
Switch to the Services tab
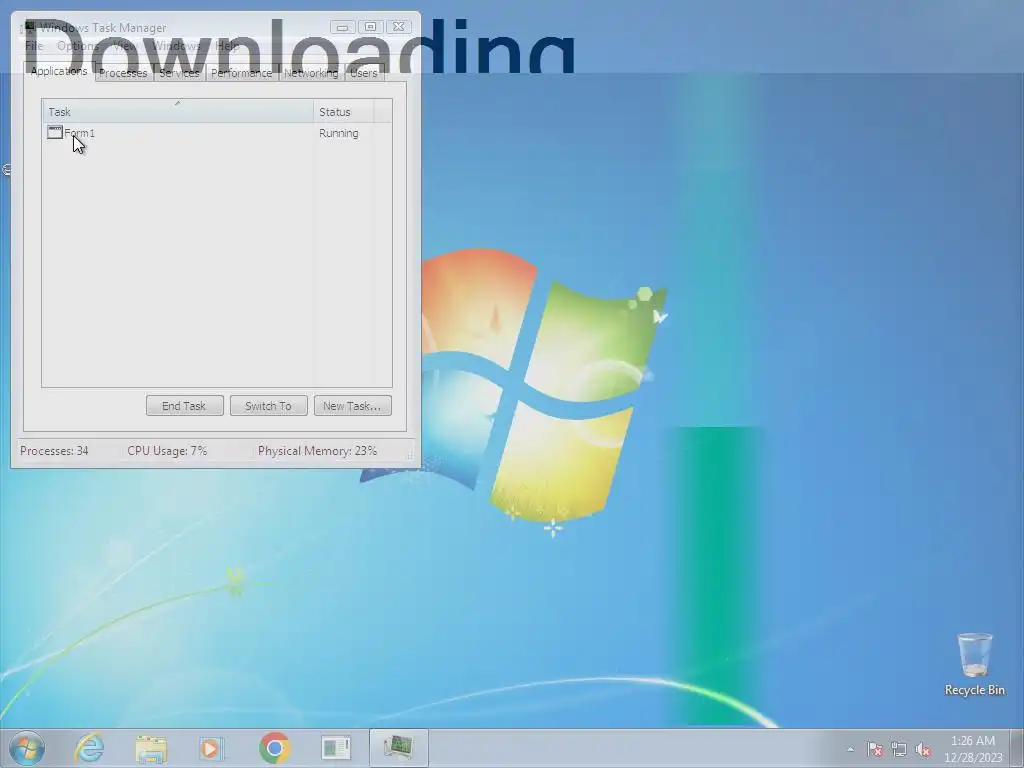pos(179,73)
